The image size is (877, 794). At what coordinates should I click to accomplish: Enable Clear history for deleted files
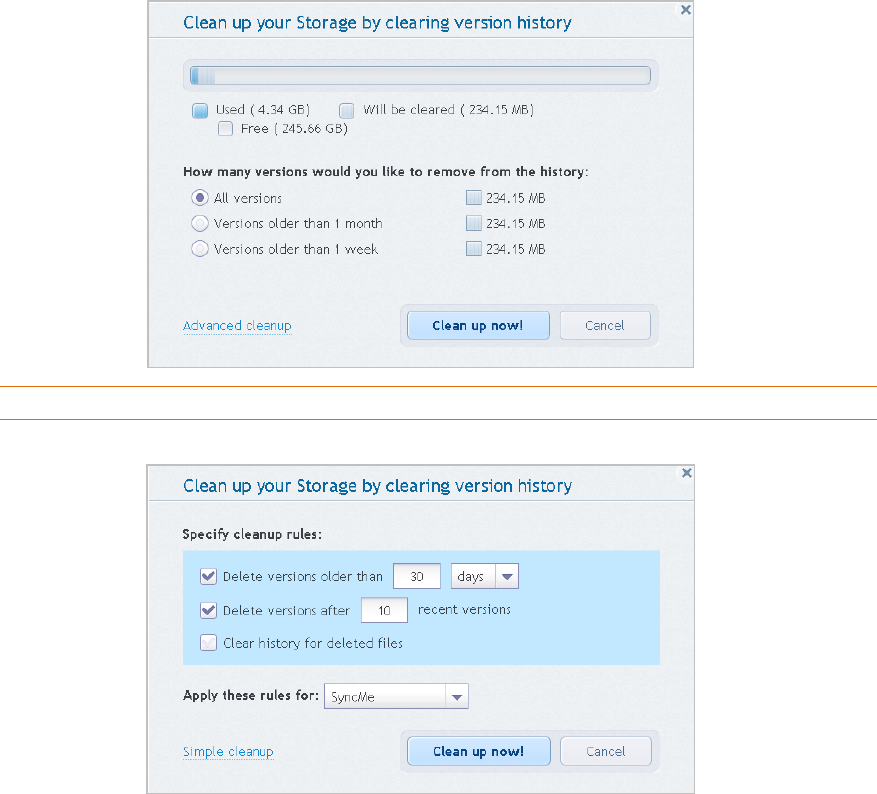pyautogui.click(x=208, y=643)
